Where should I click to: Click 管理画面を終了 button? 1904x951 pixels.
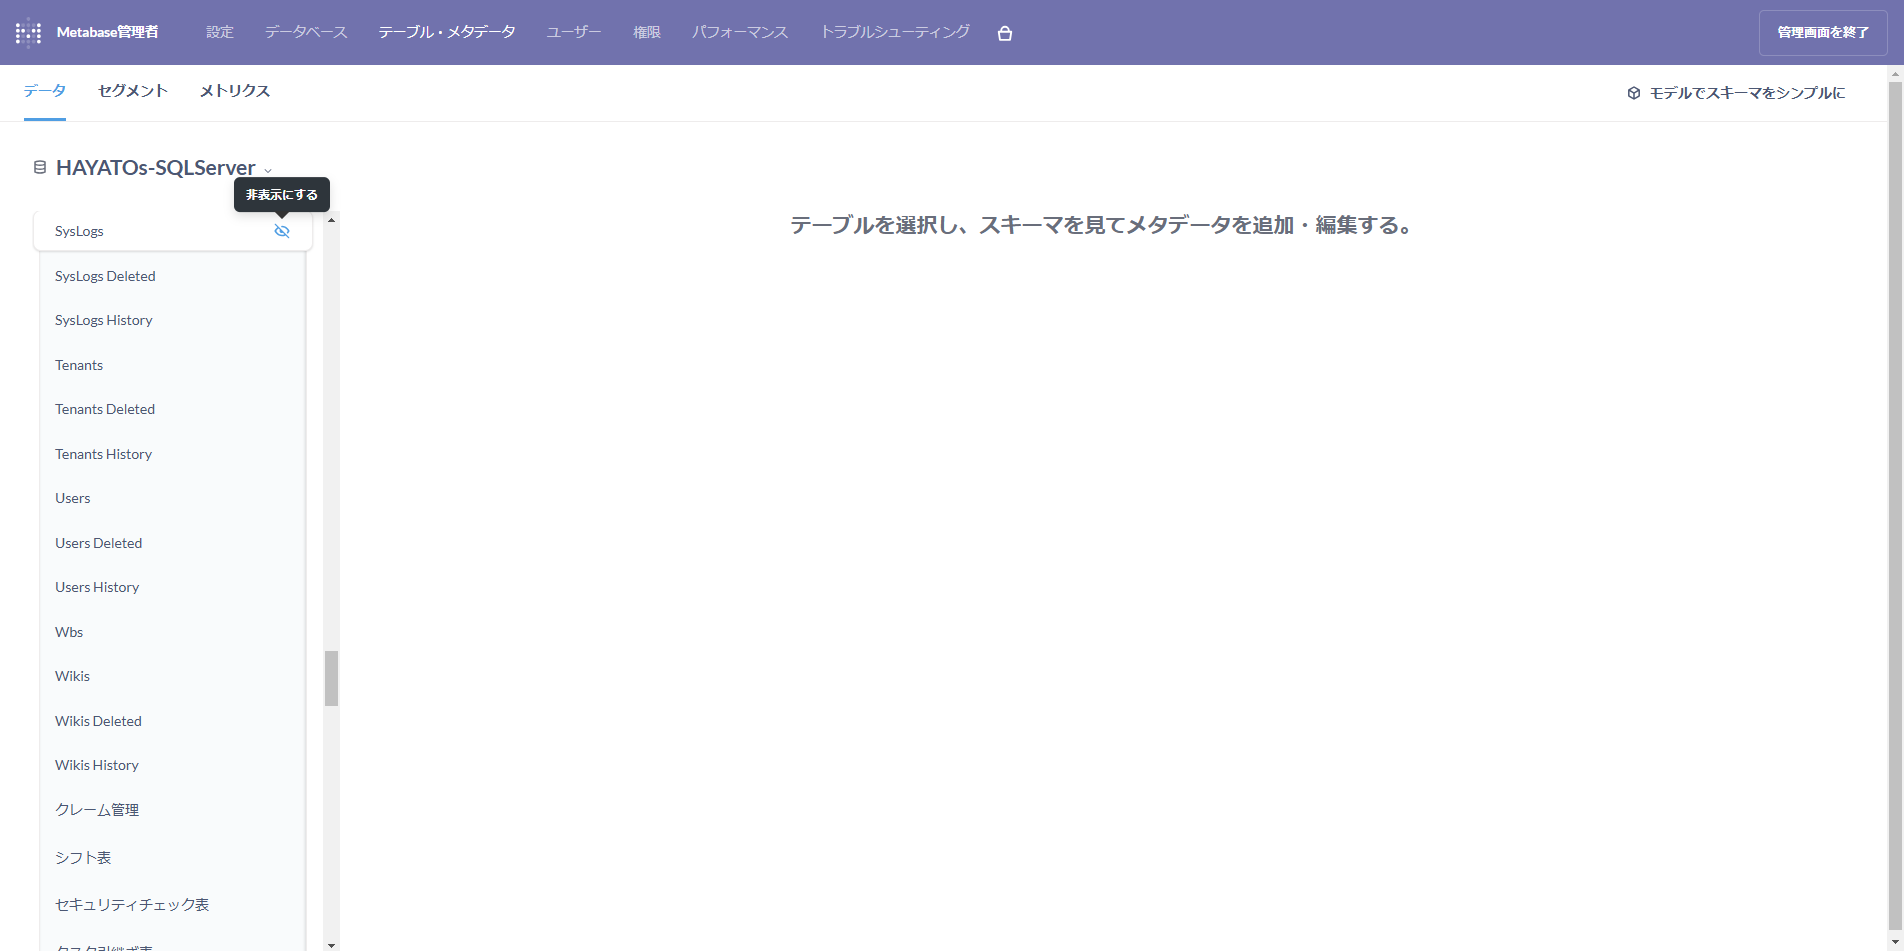click(1823, 33)
